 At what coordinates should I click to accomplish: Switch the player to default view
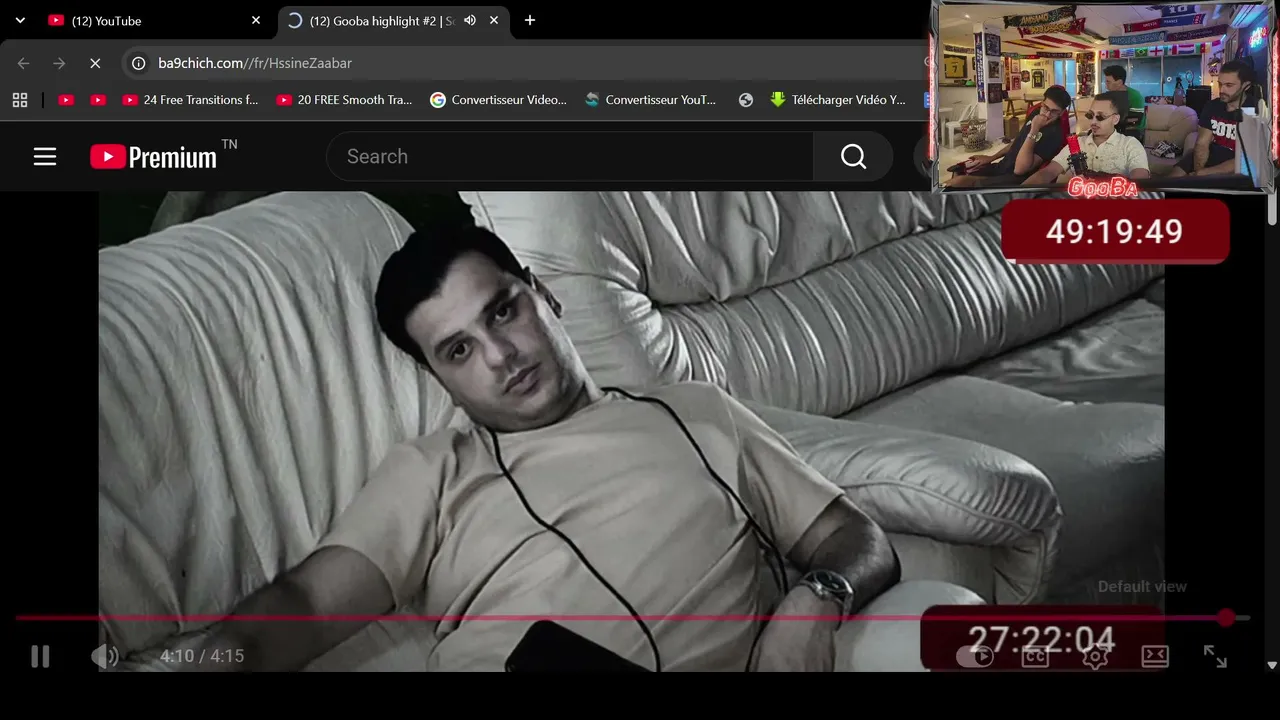pos(1155,656)
